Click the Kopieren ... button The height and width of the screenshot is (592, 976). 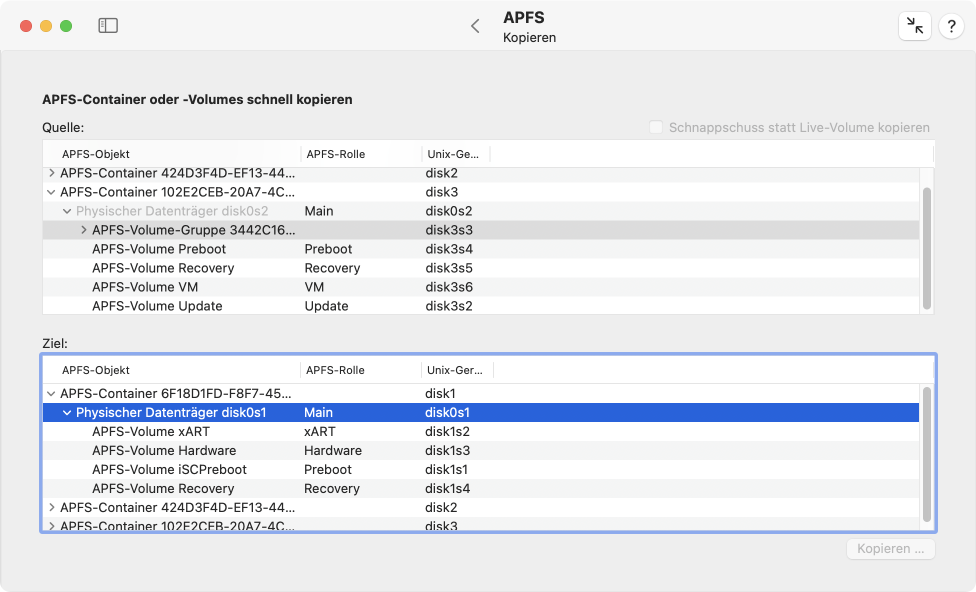(x=890, y=549)
